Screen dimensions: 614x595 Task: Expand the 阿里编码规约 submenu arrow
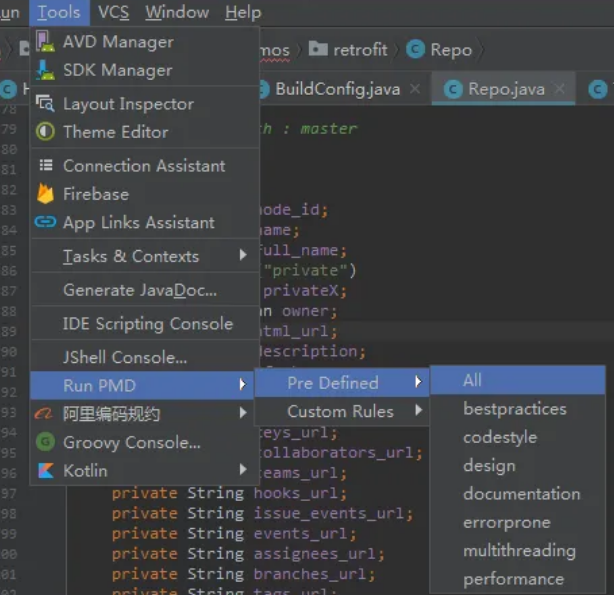click(243, 412)
